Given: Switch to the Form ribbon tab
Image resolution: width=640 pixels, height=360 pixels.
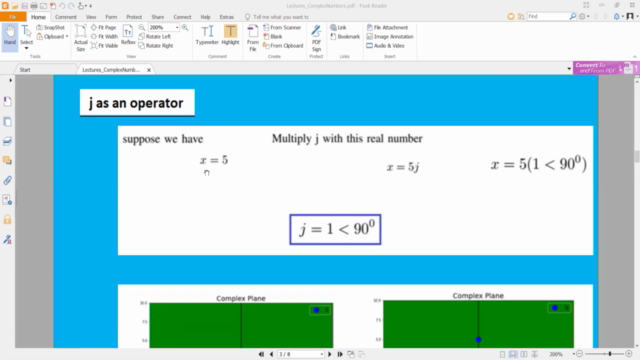Looking at the screenshot, I should (111, 17).
